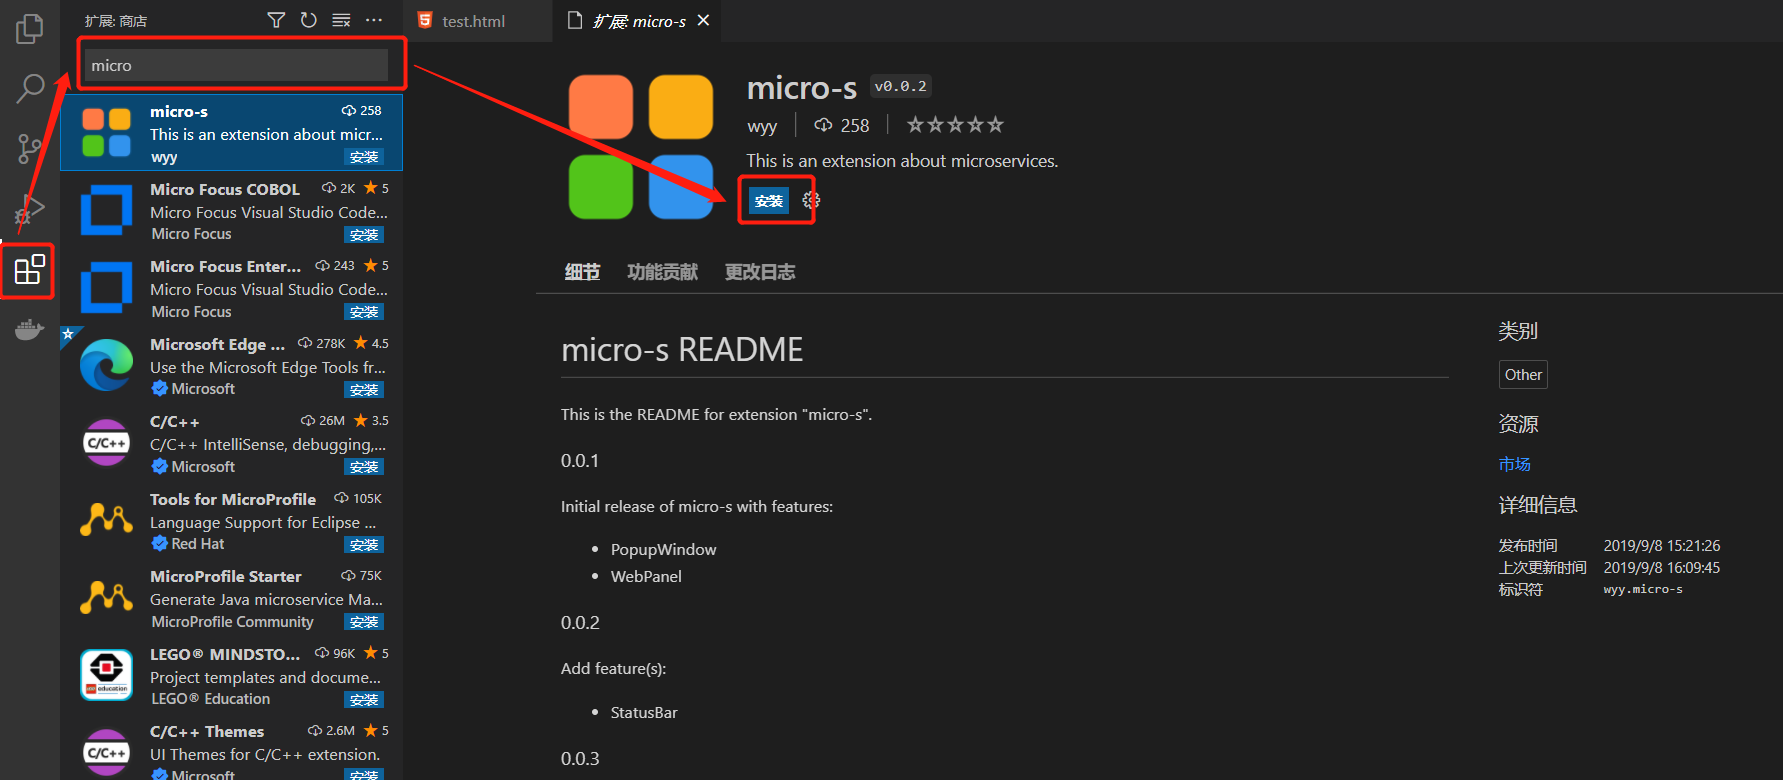Open extensions panel more actions menu
The width and height of the screenshot is (1783, 780).
pos(374,20)
